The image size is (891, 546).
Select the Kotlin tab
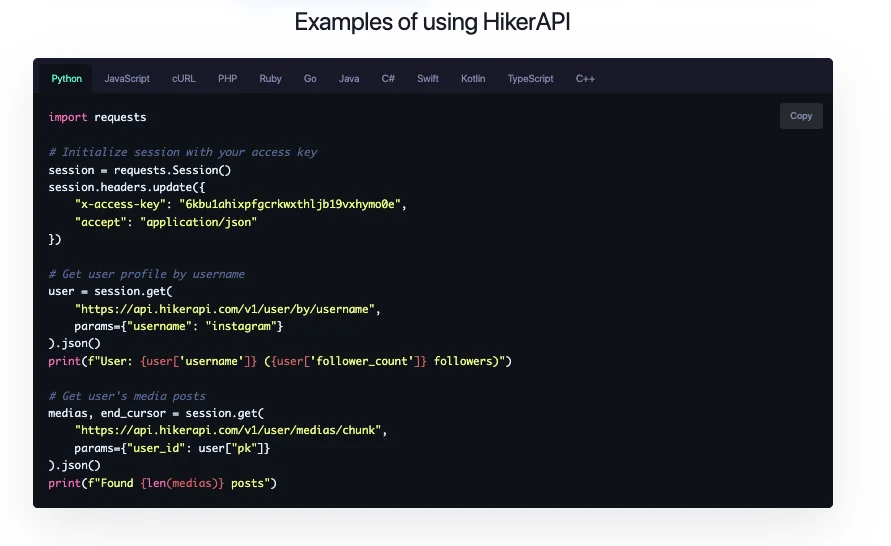(x=473, y=78)
